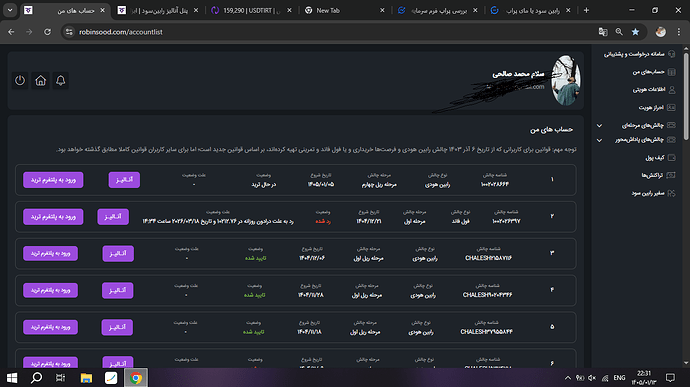Open Chrome three-dot menu
Image resolution: width=690 pixels, height=387 pixels.
click(x=679, y=32)
